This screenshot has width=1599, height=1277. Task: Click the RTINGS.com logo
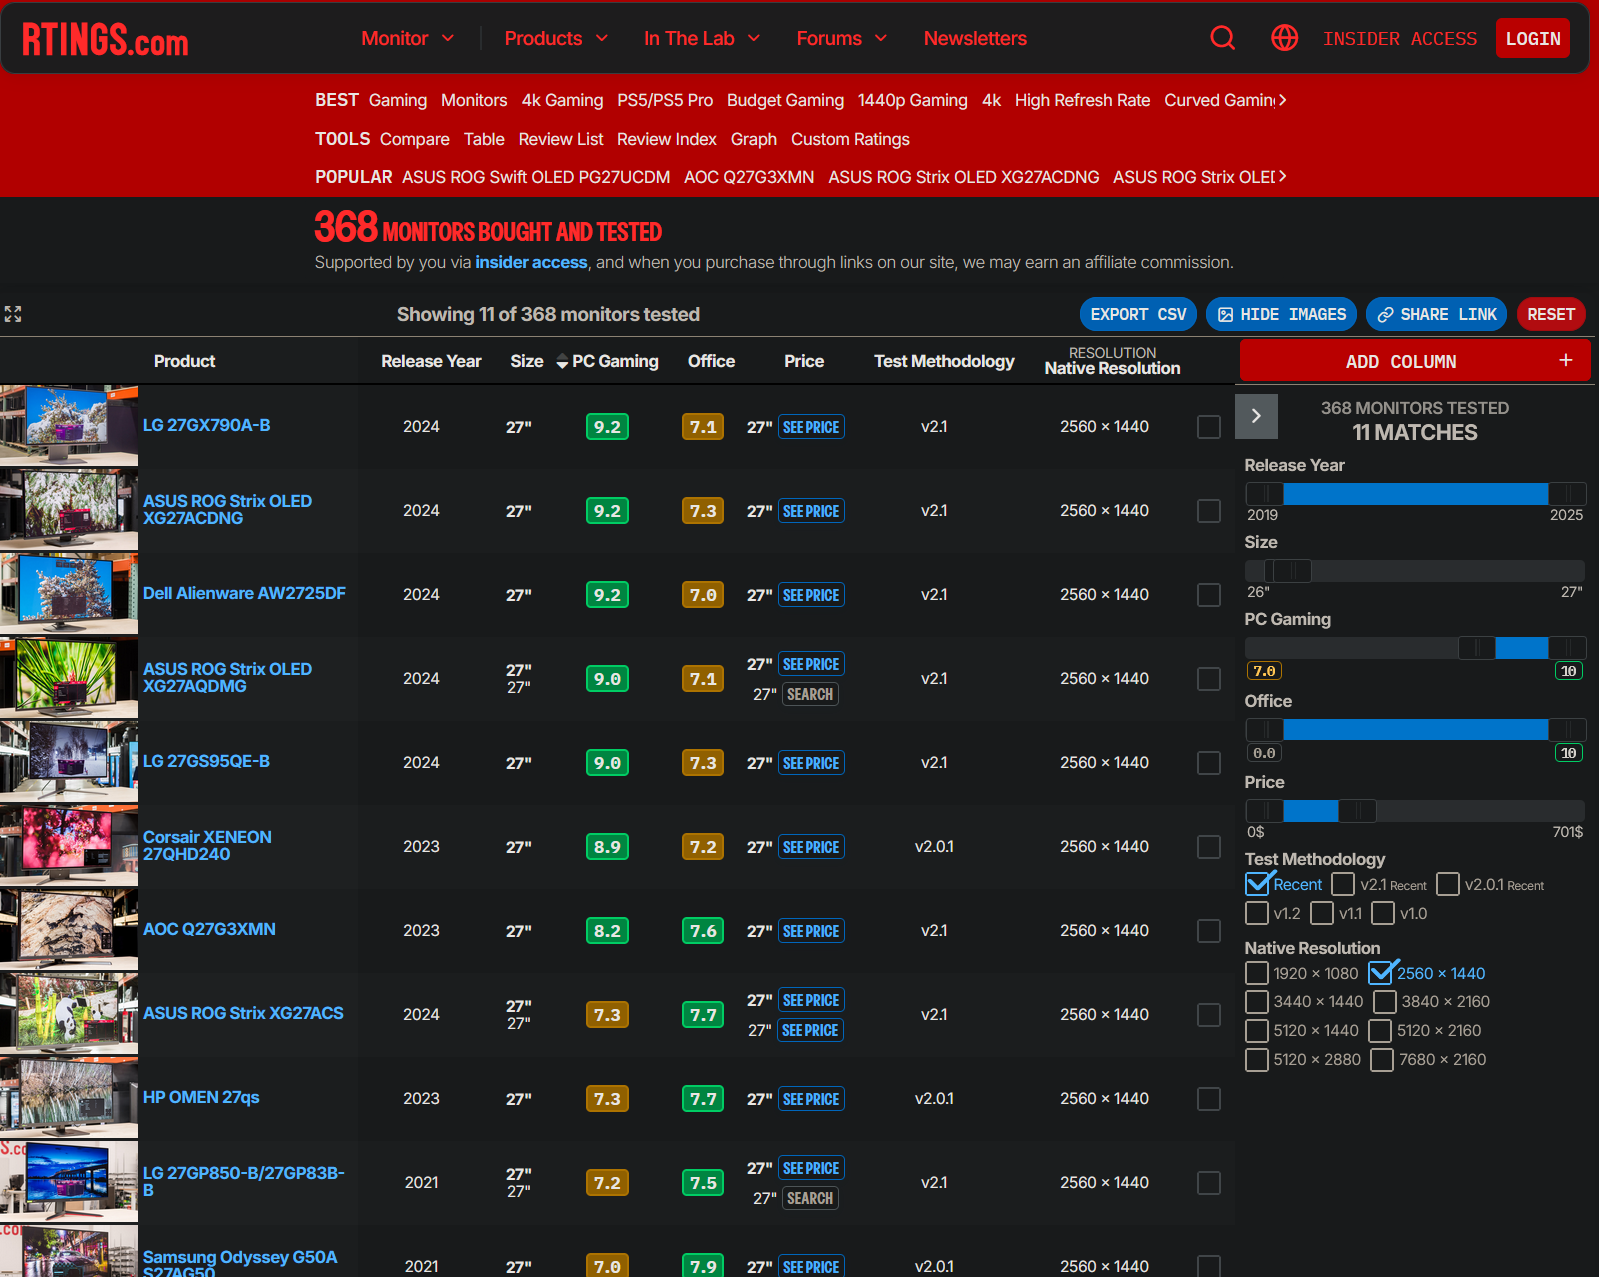[105, 39]
